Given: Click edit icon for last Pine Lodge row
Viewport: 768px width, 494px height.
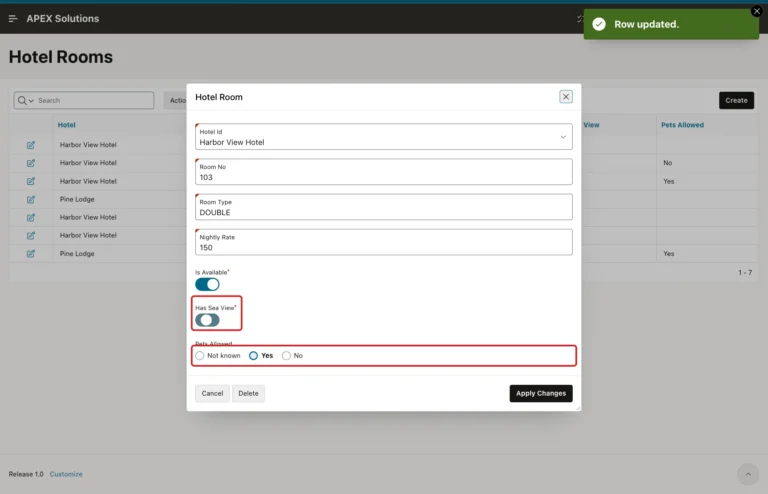Looking at the screenshot, I should pyautogui.click(x=31, y=254).
